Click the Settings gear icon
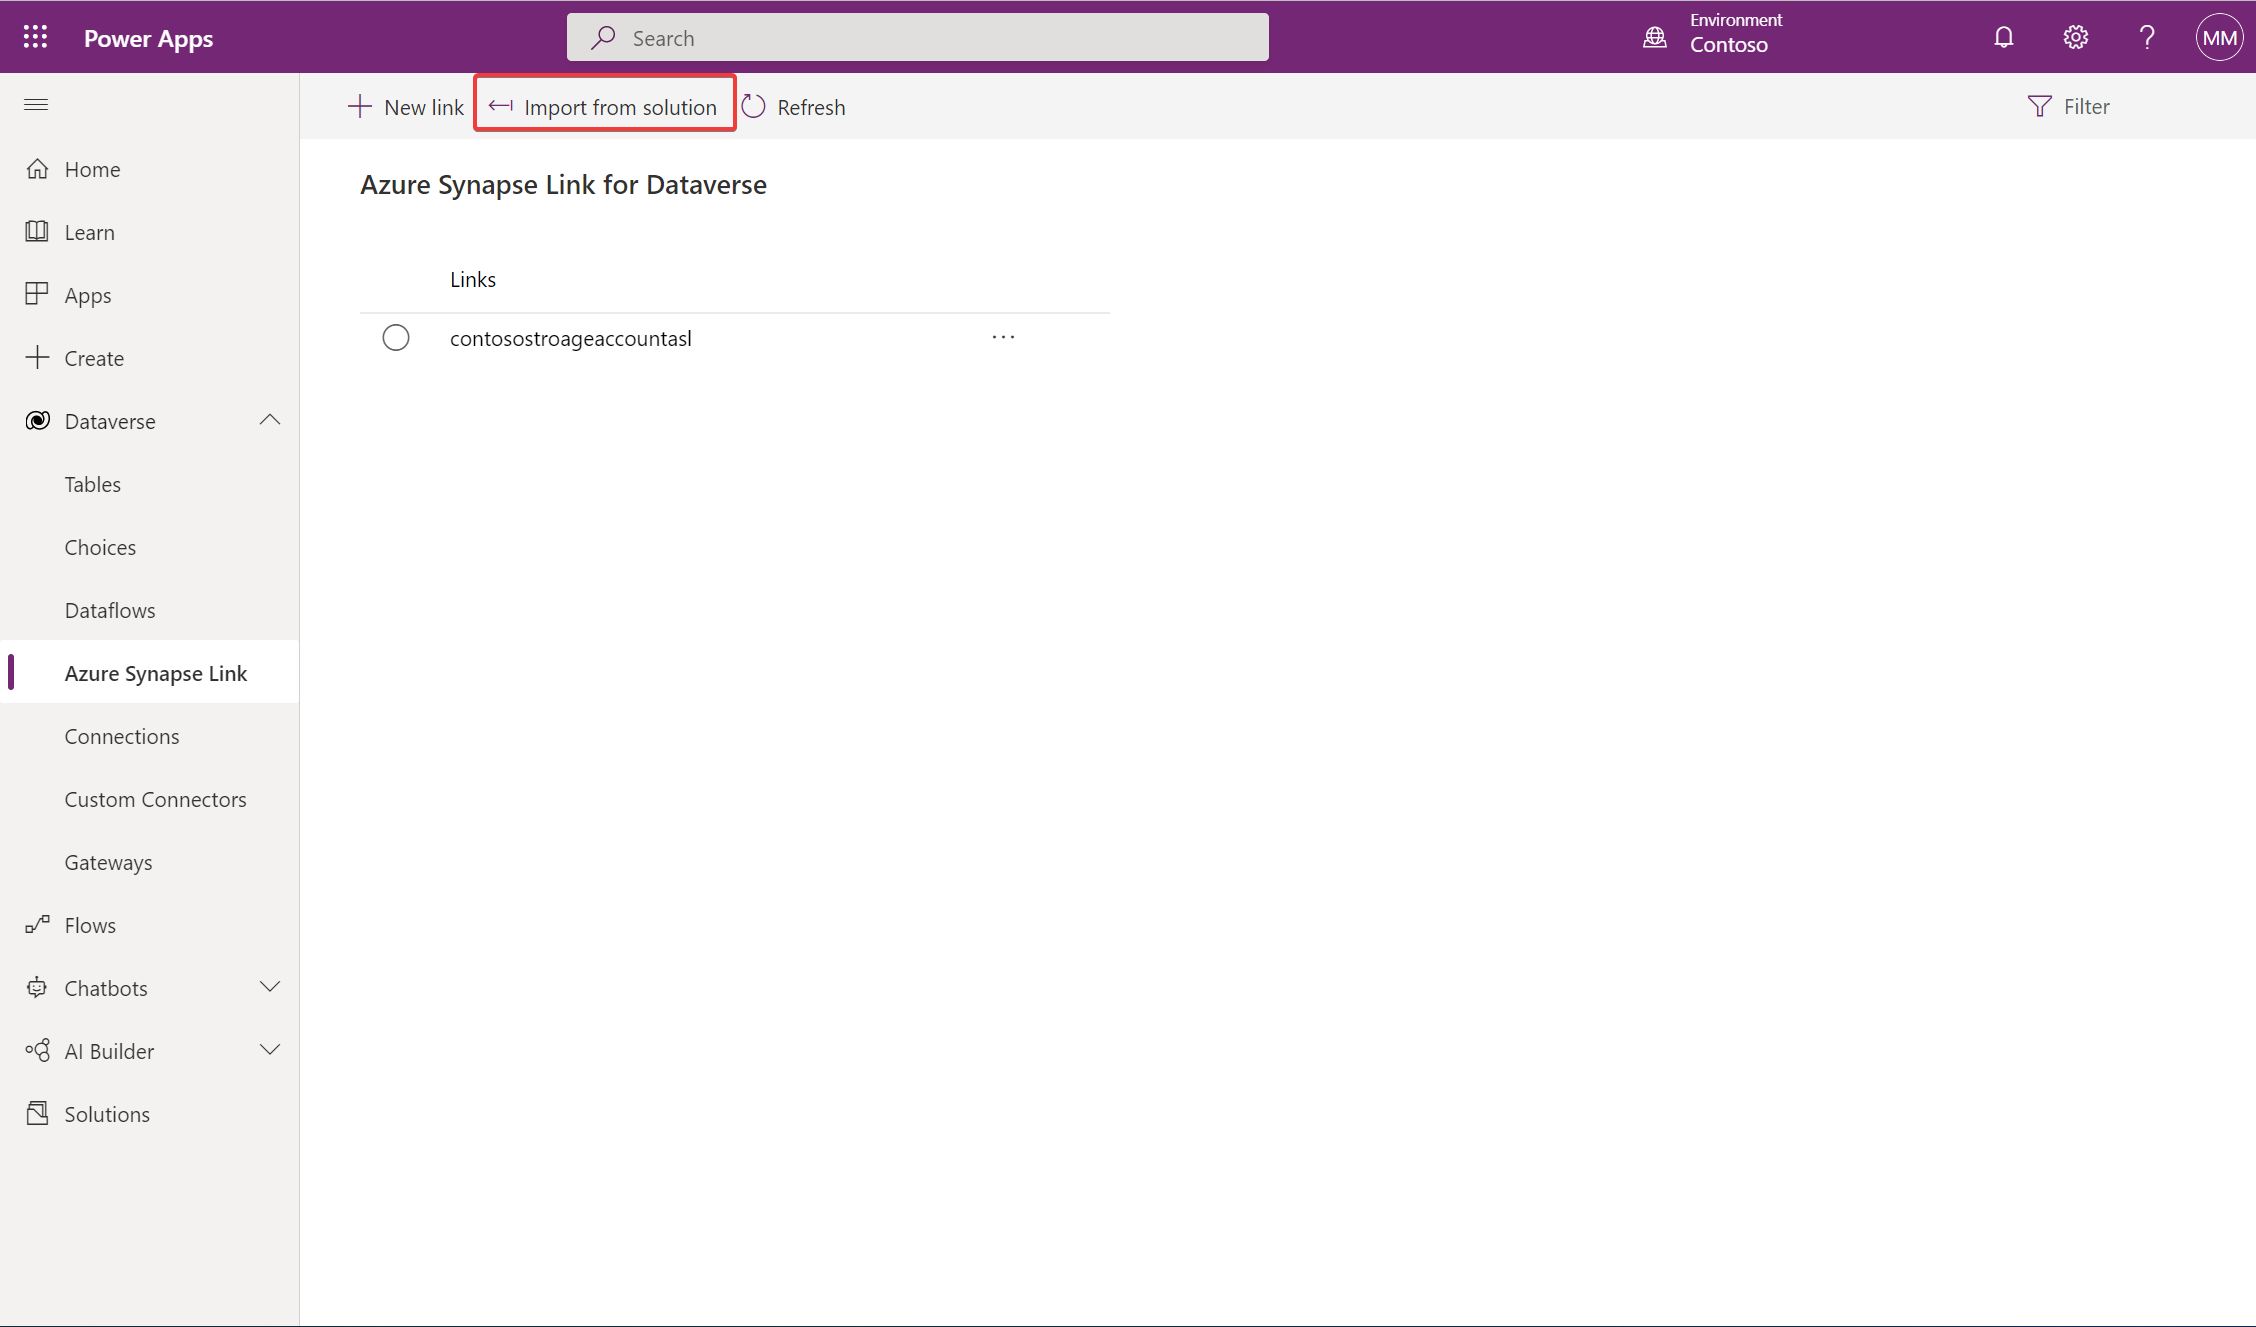This screenshot has width=2256, height=1327. pyautogui.click(x=2076, y=36)
